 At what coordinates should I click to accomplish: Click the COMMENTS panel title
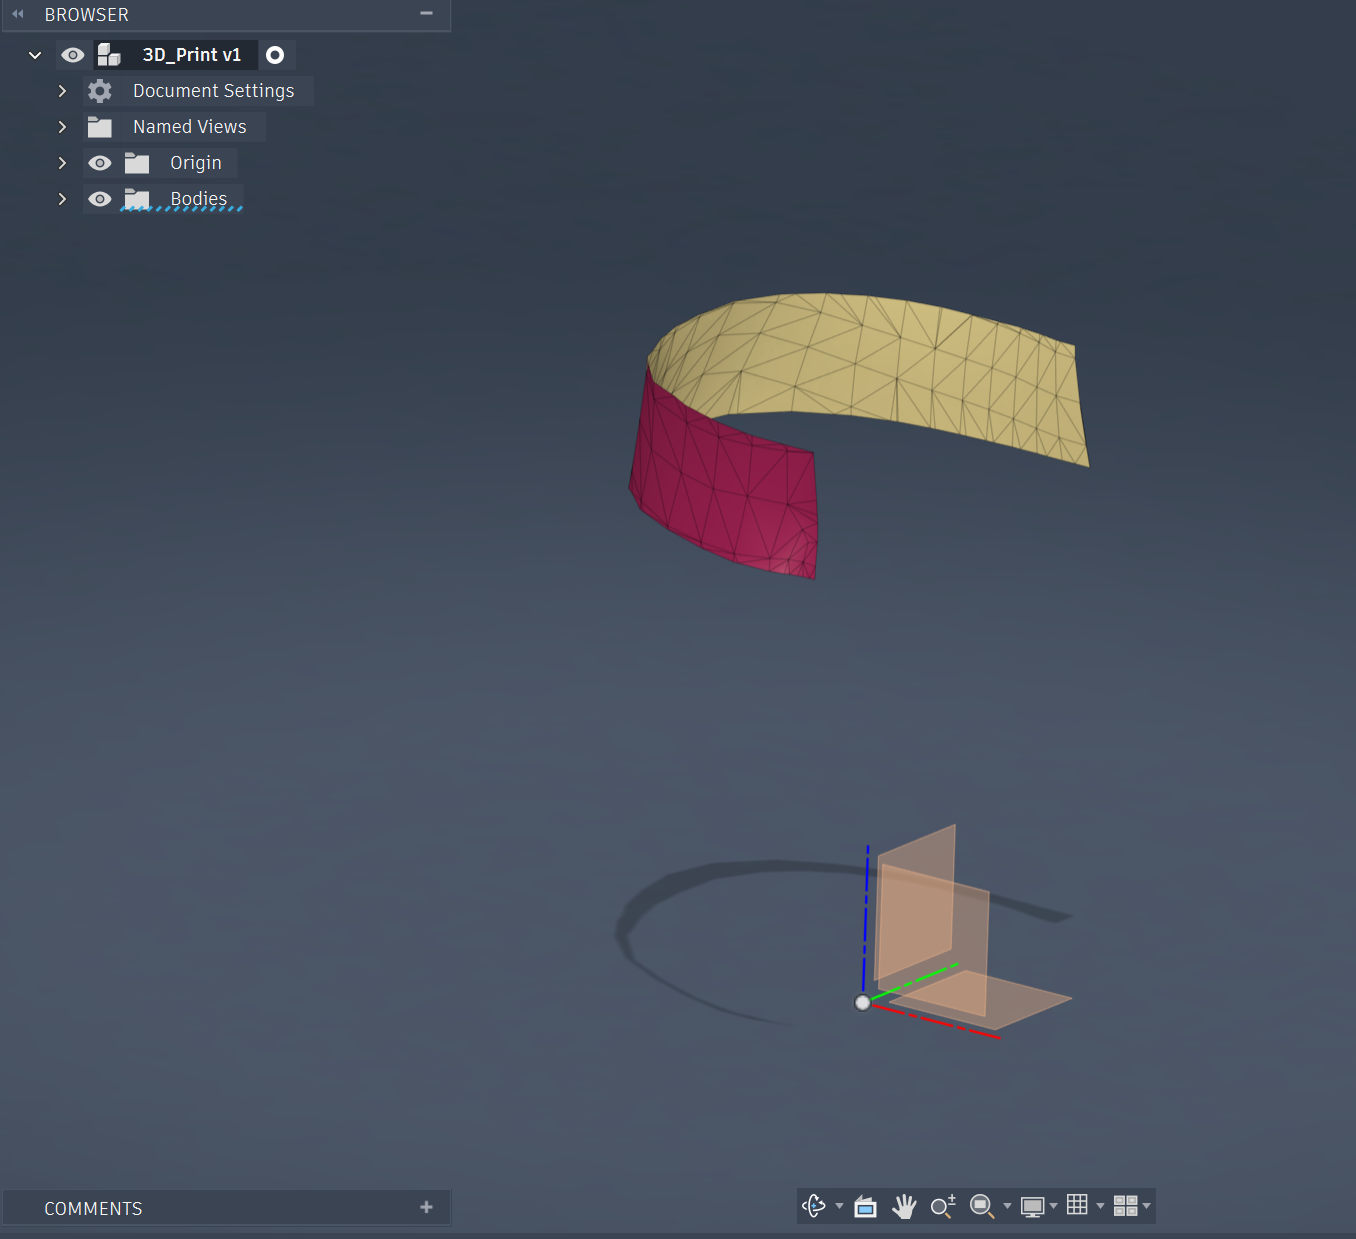coord(94,1209)
